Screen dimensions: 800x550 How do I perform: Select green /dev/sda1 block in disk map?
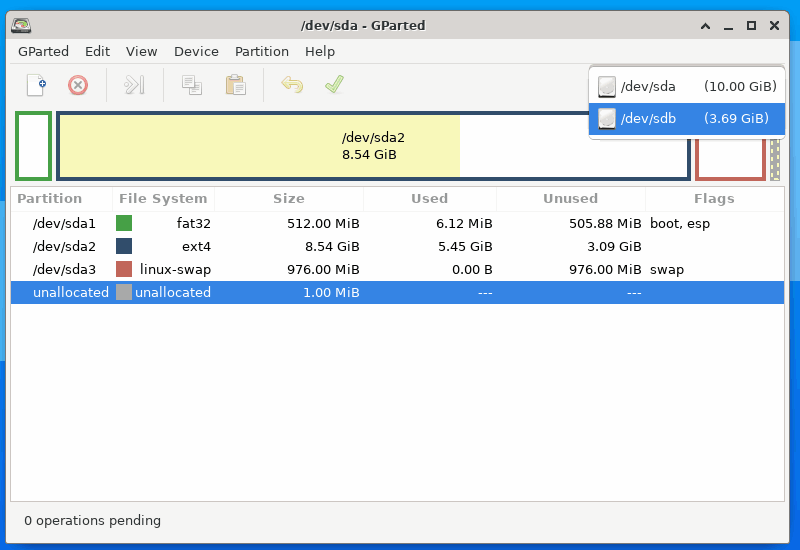point(33,146)
